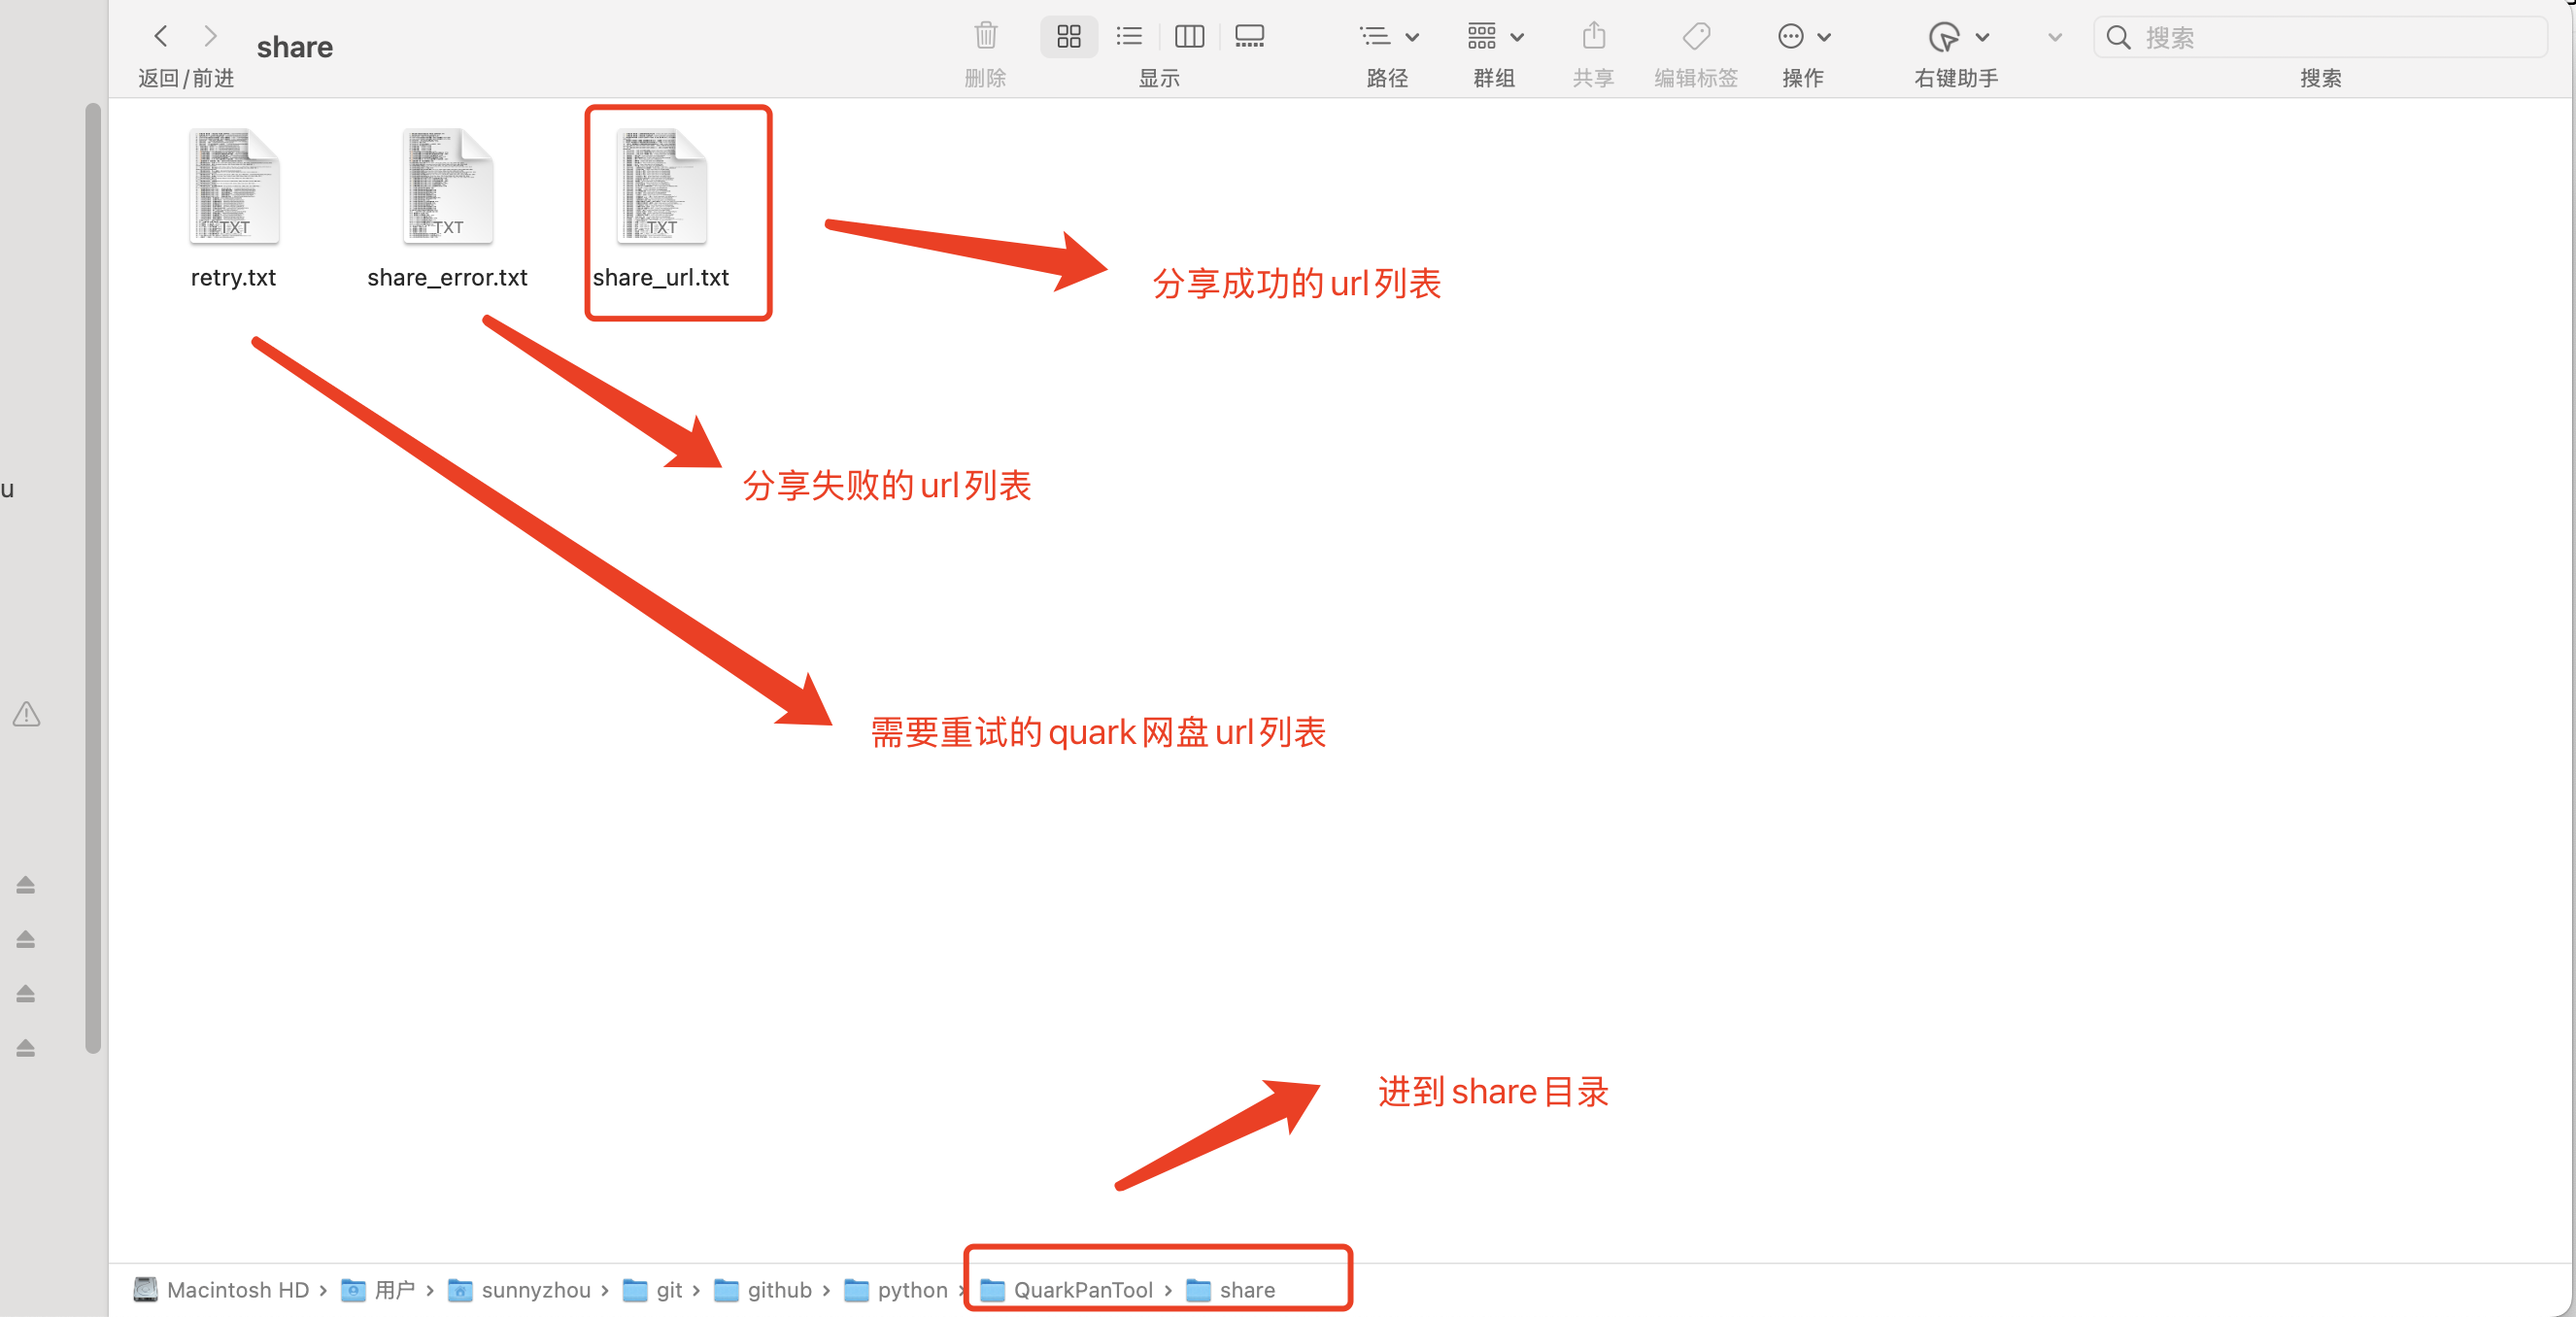Select the retry.txt file

coord(234,188)
